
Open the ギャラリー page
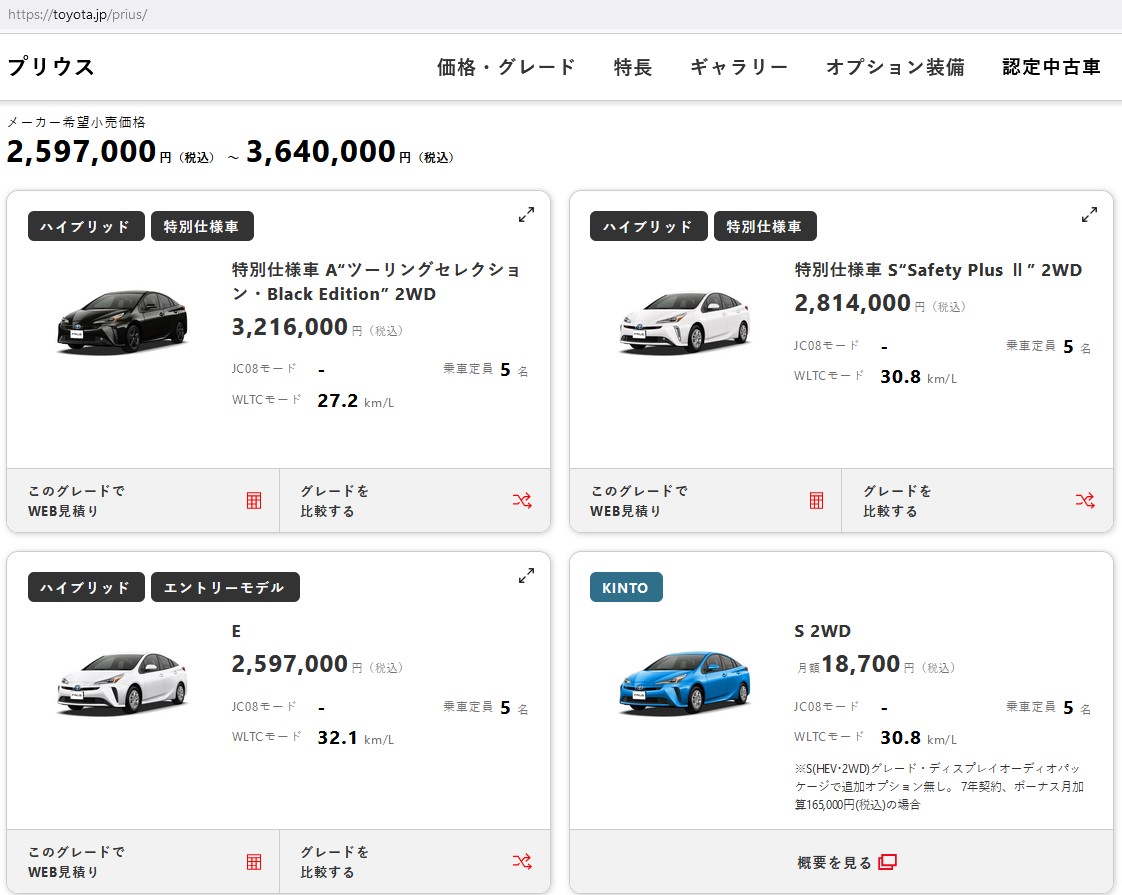pos(739,67)
